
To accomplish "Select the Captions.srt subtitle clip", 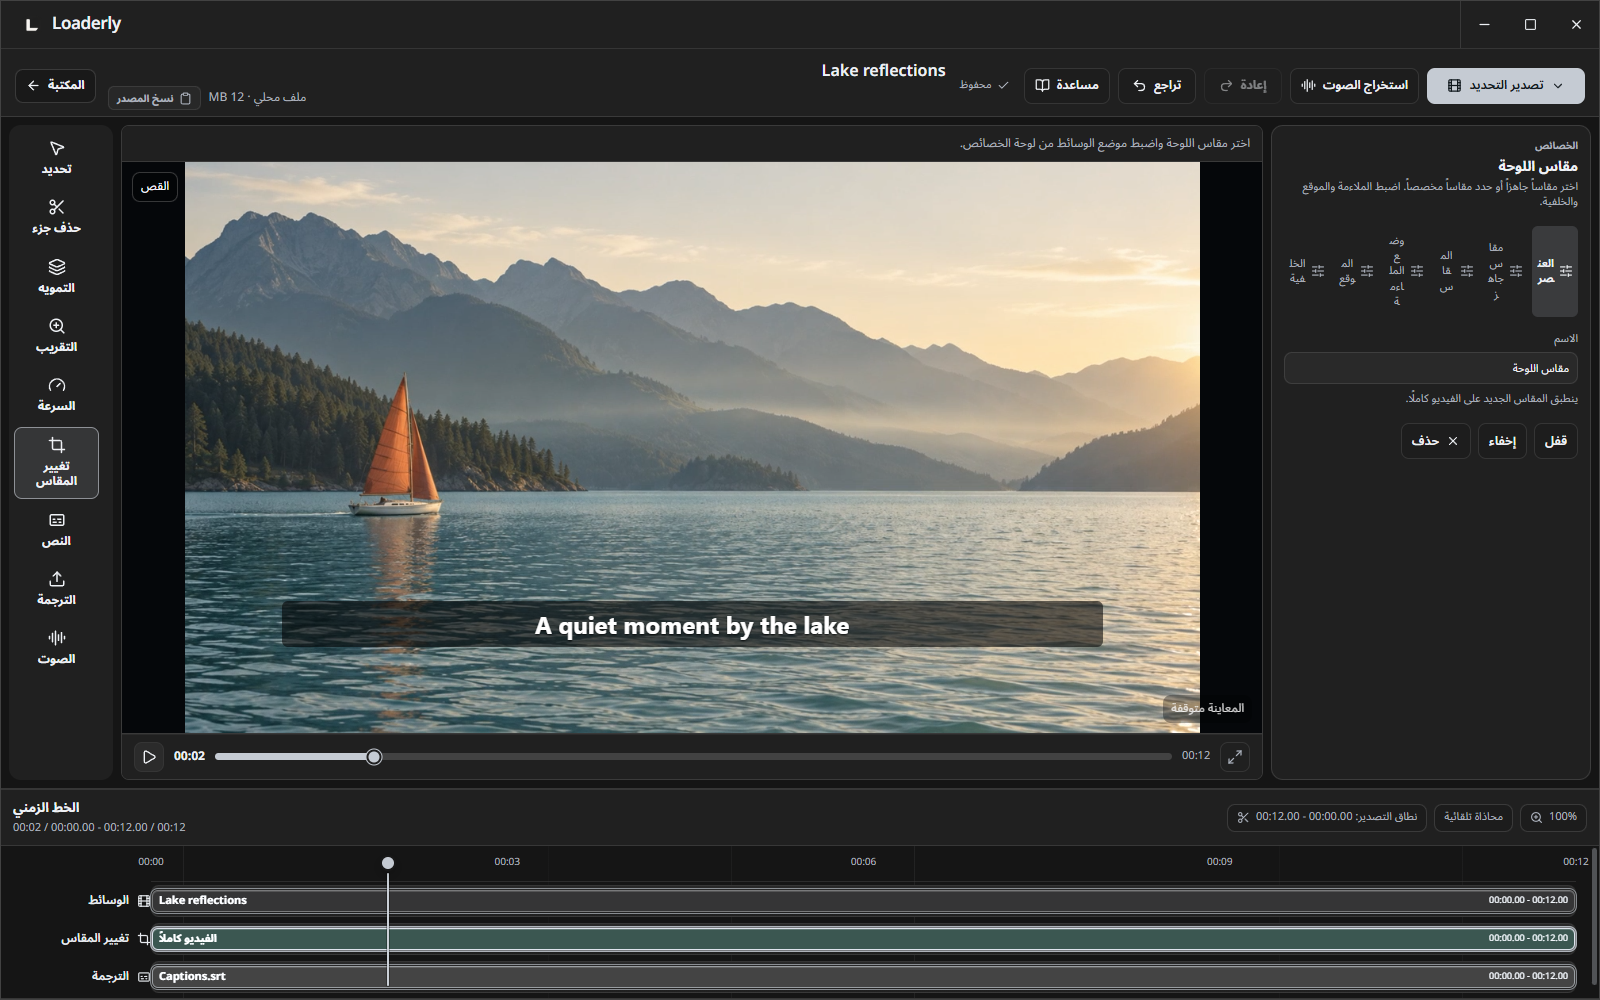I will (864, 976).
